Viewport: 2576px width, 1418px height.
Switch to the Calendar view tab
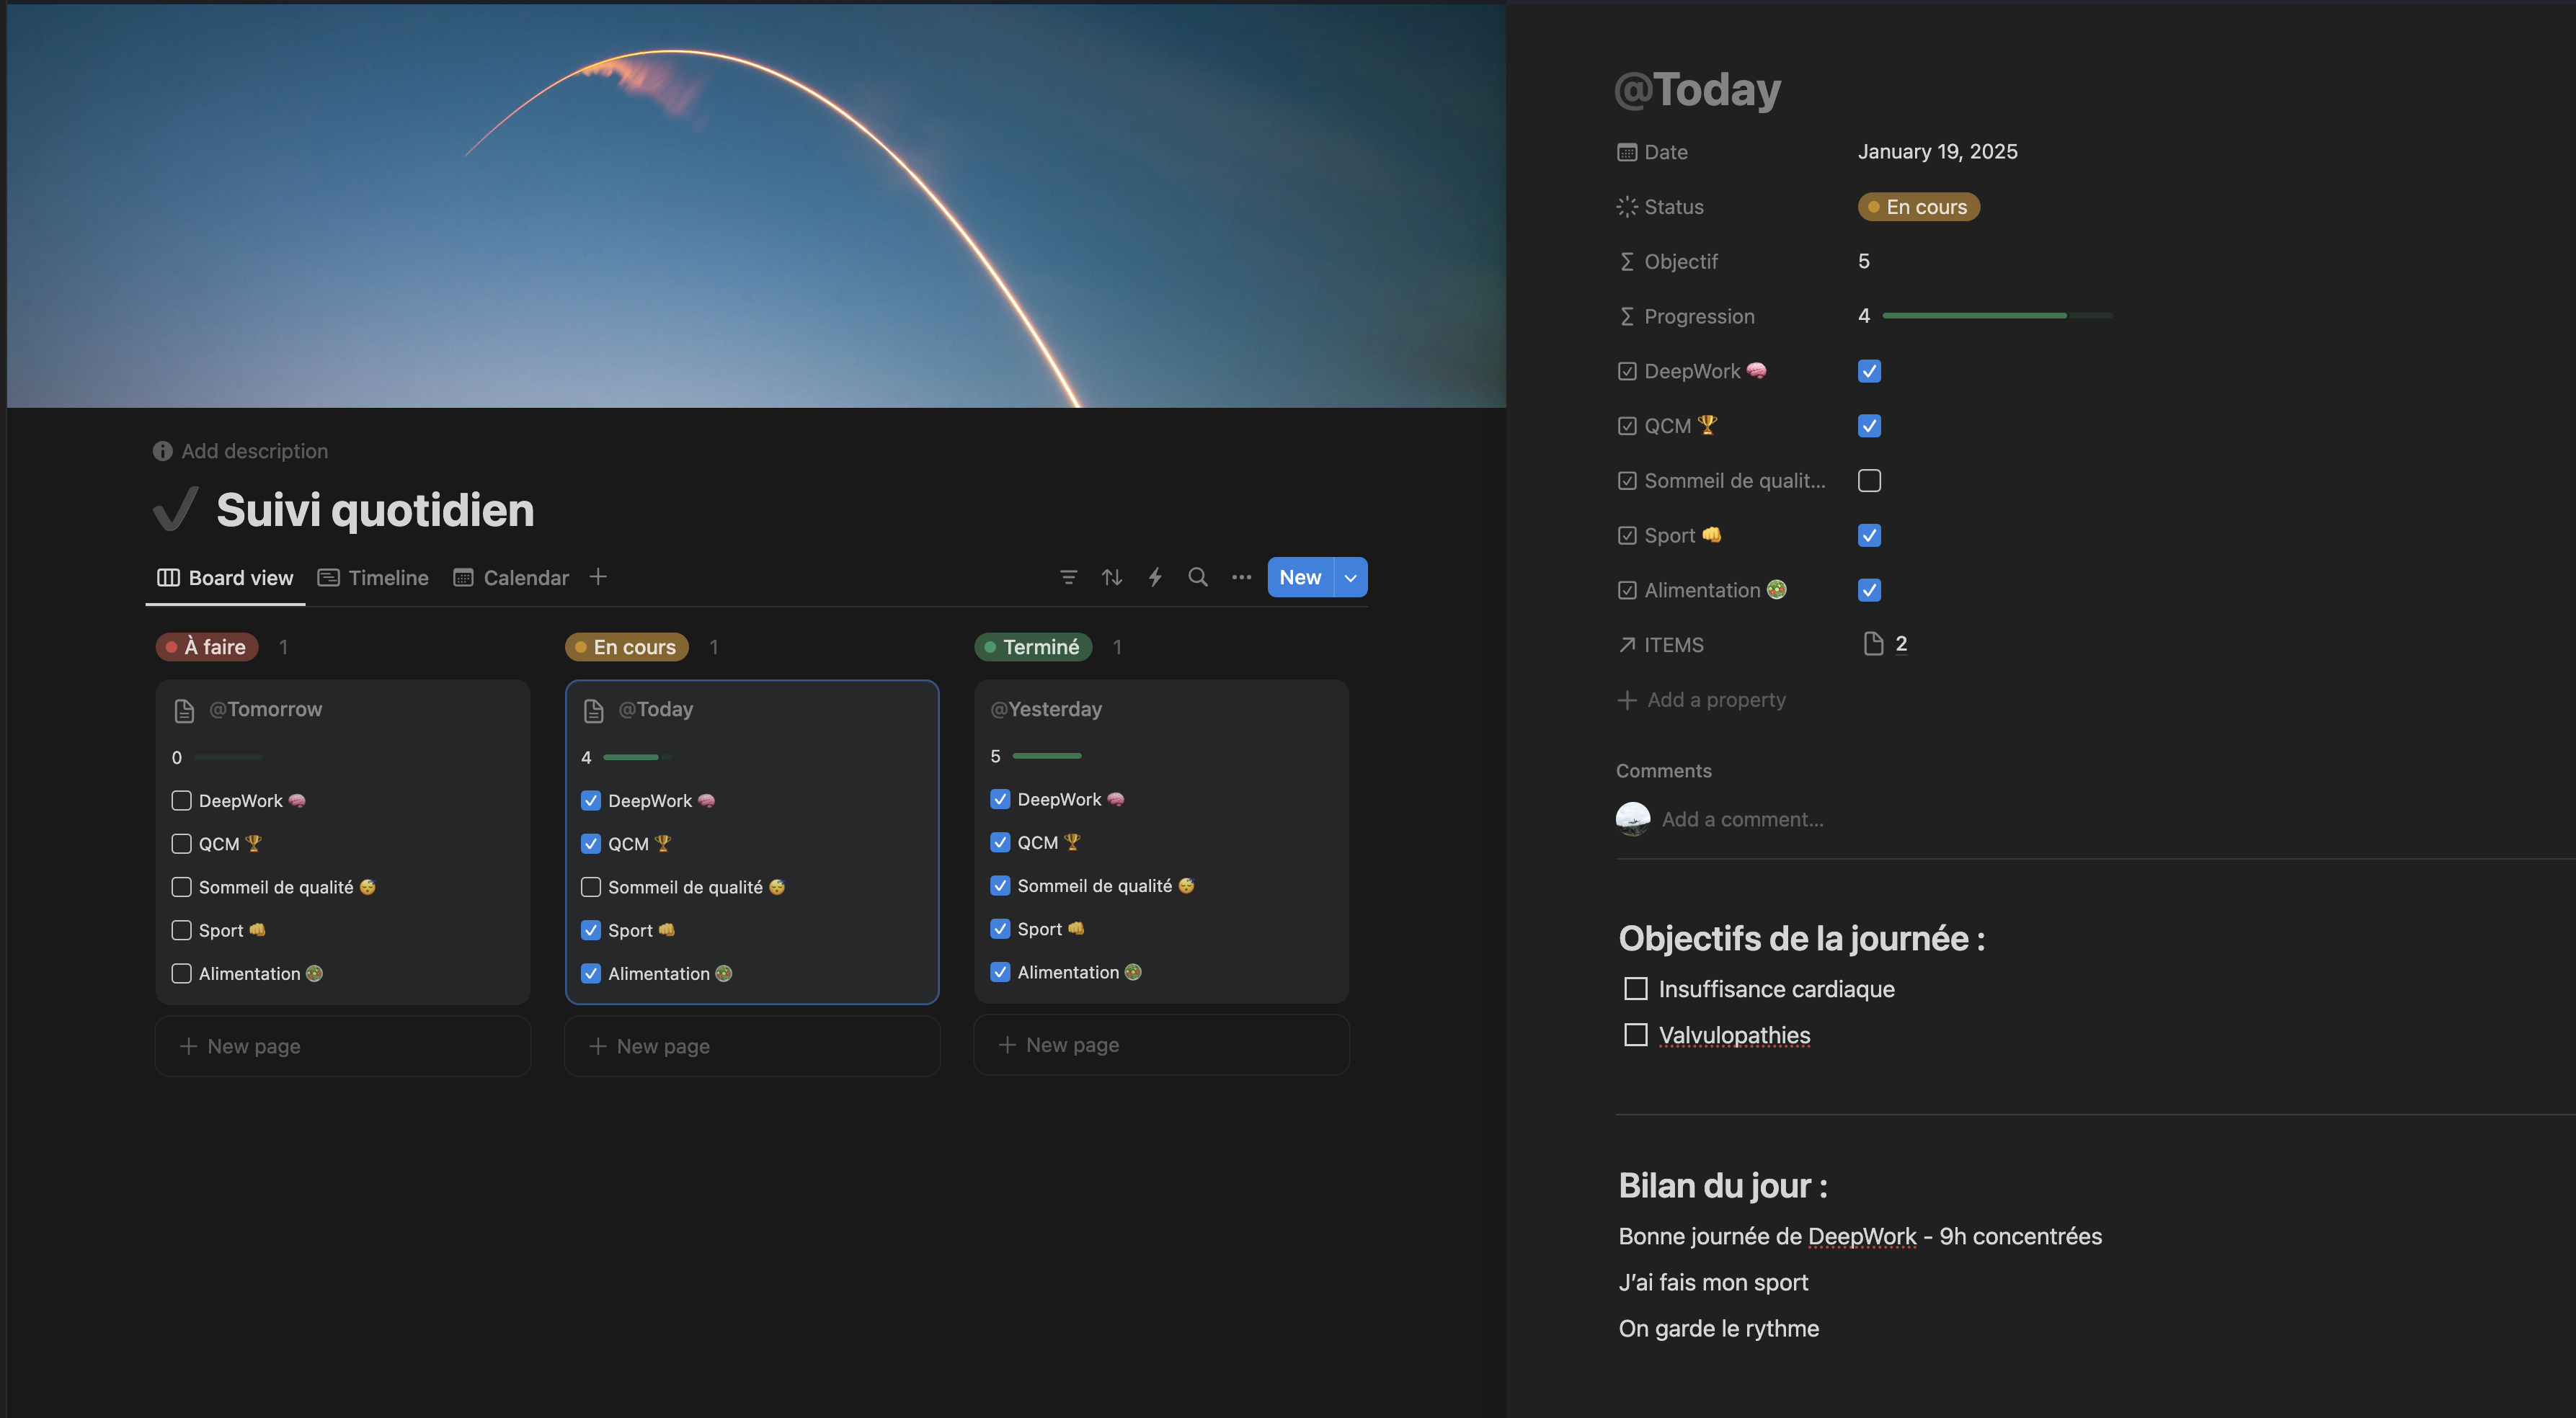click(511, 578)
